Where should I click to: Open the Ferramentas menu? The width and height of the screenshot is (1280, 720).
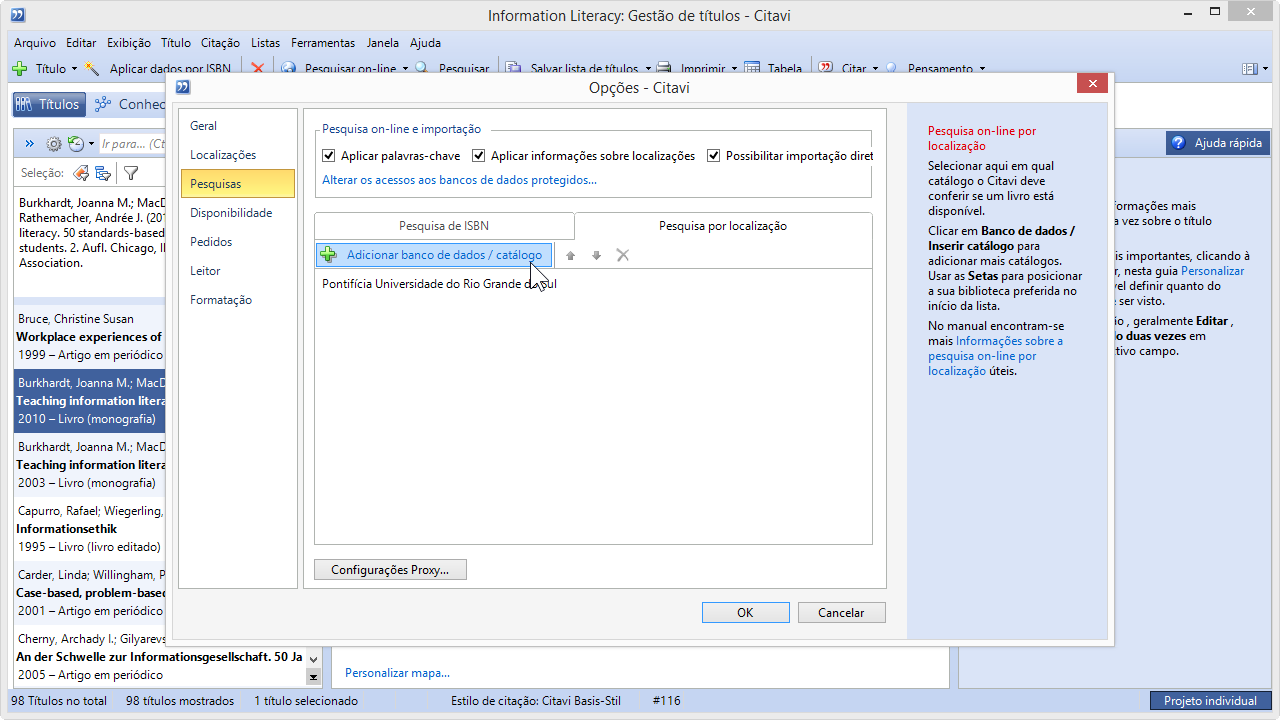pyautogui.click(x=323, y=43)
